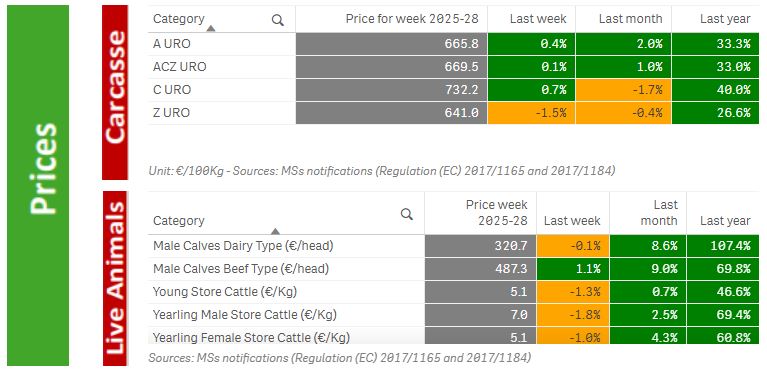Toggle sort arrow under Live Animals Category header
Screen dimensions: 767x371
[x=275, y=232]
